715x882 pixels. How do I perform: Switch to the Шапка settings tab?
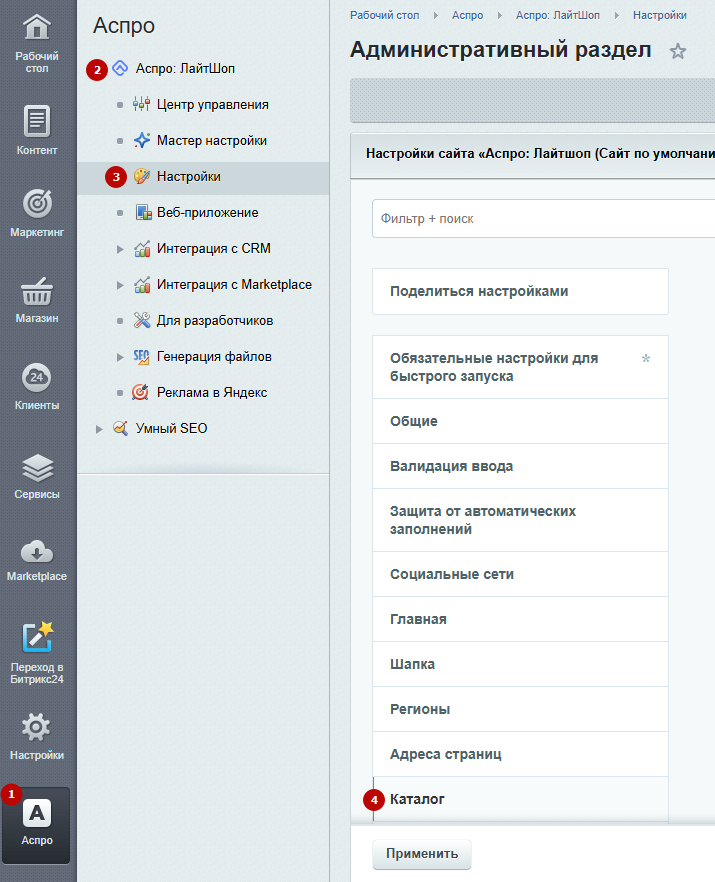(x=520, y=664)
